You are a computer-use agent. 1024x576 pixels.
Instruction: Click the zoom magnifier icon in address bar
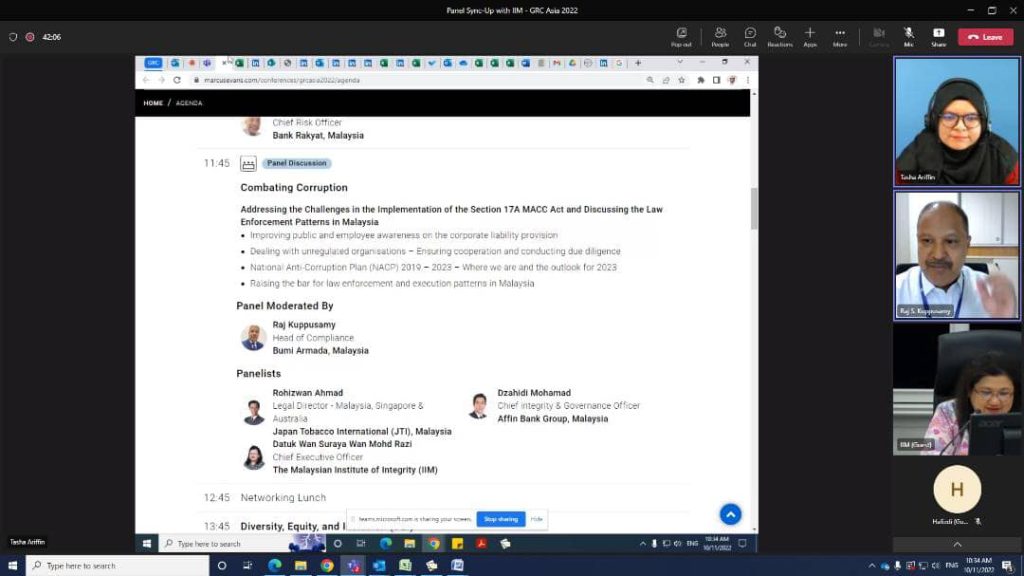point(650,80)
